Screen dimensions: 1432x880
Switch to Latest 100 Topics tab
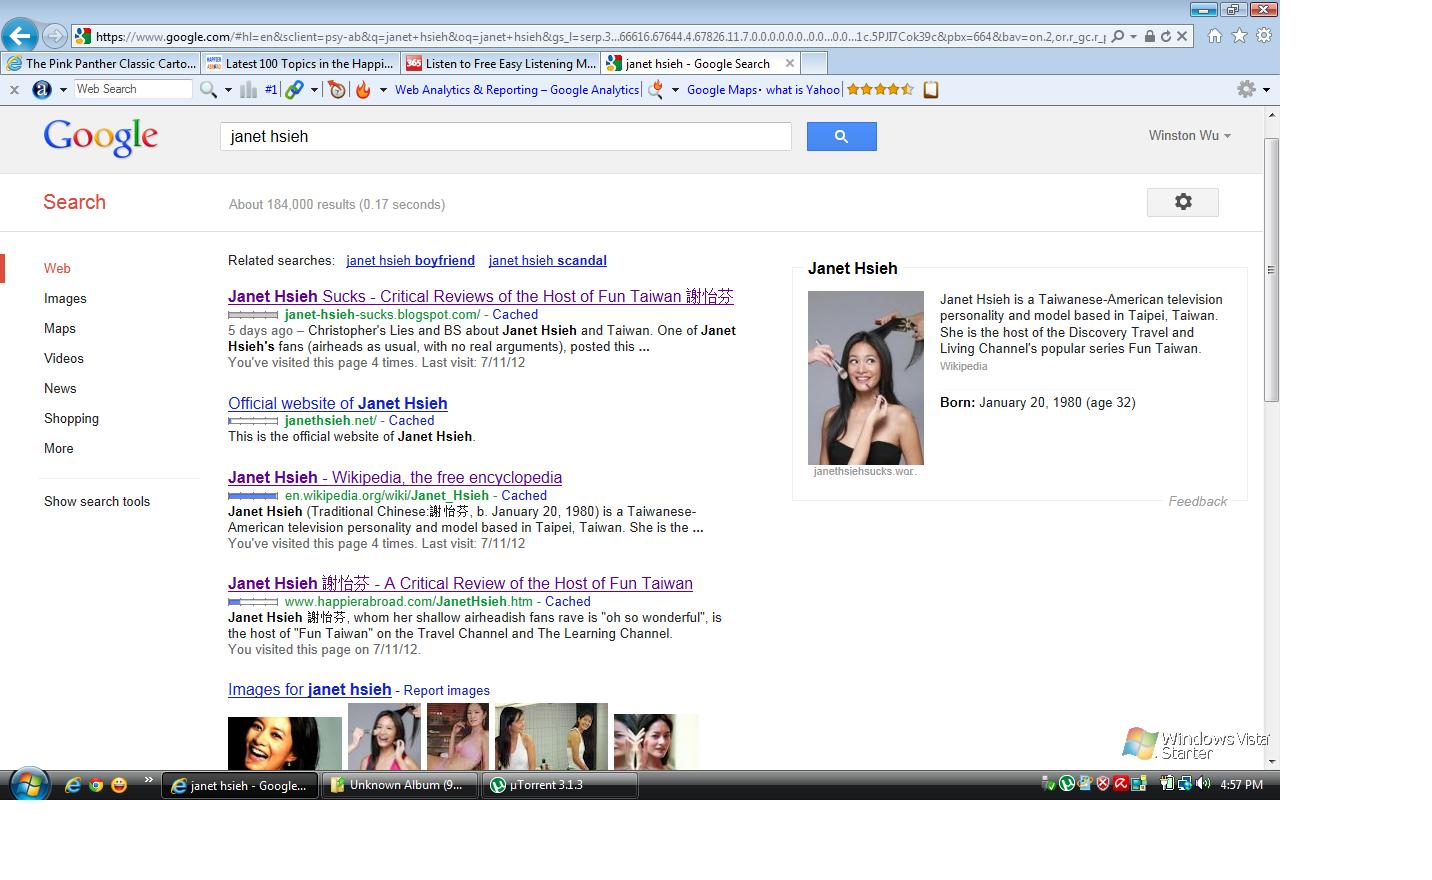coord(299,63)
